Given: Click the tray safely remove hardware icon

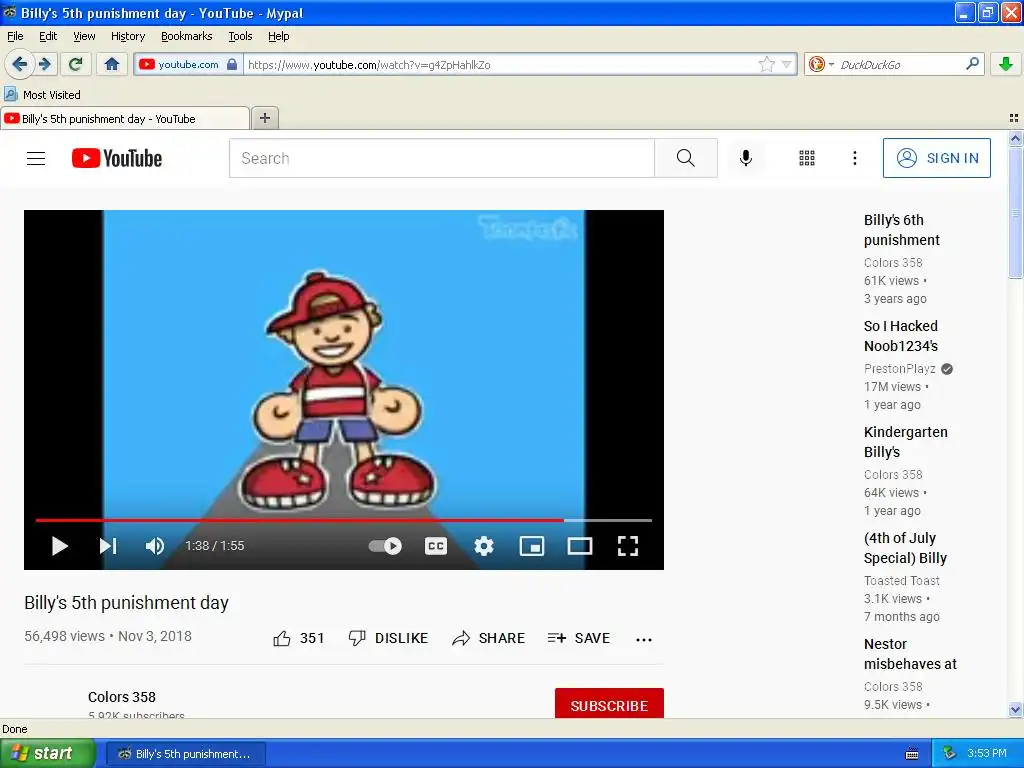Looking at the screenshot, I should (949, 753).
